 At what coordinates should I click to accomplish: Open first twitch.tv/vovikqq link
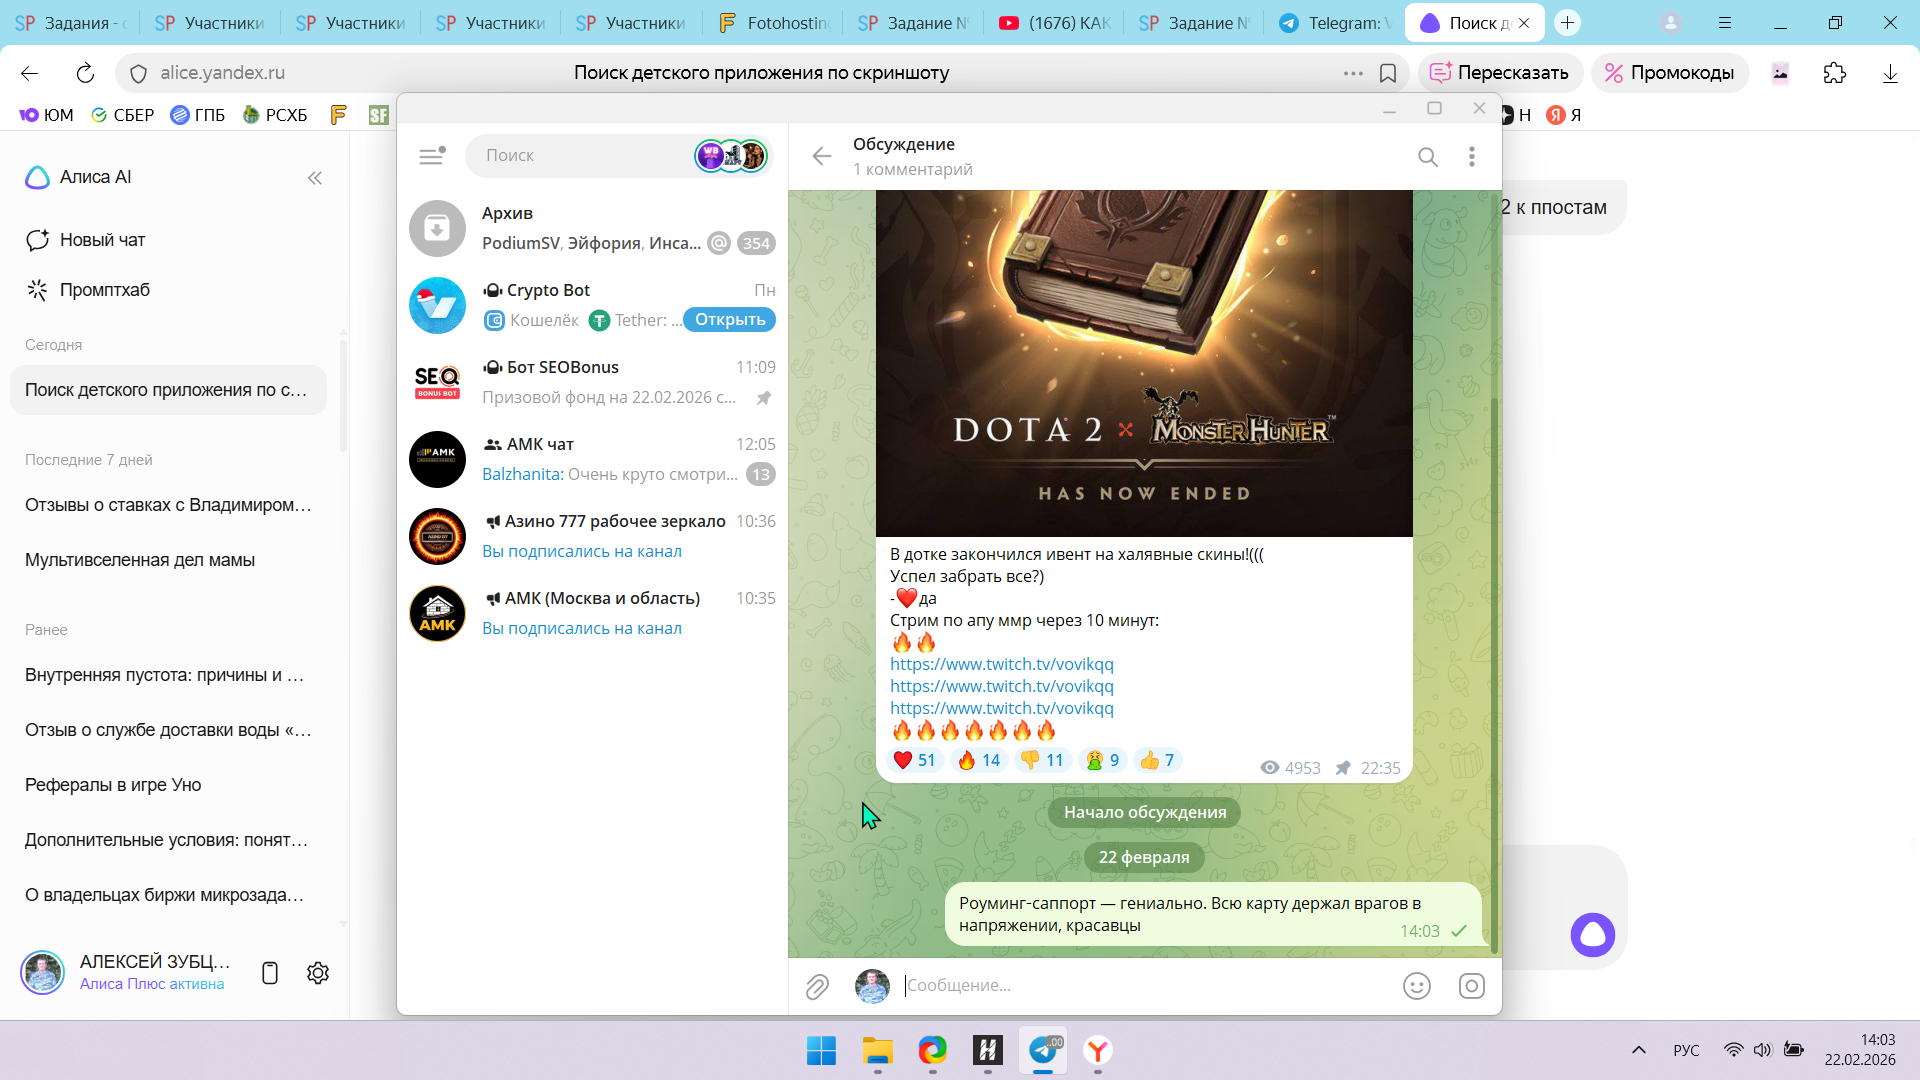(1001, 664)
